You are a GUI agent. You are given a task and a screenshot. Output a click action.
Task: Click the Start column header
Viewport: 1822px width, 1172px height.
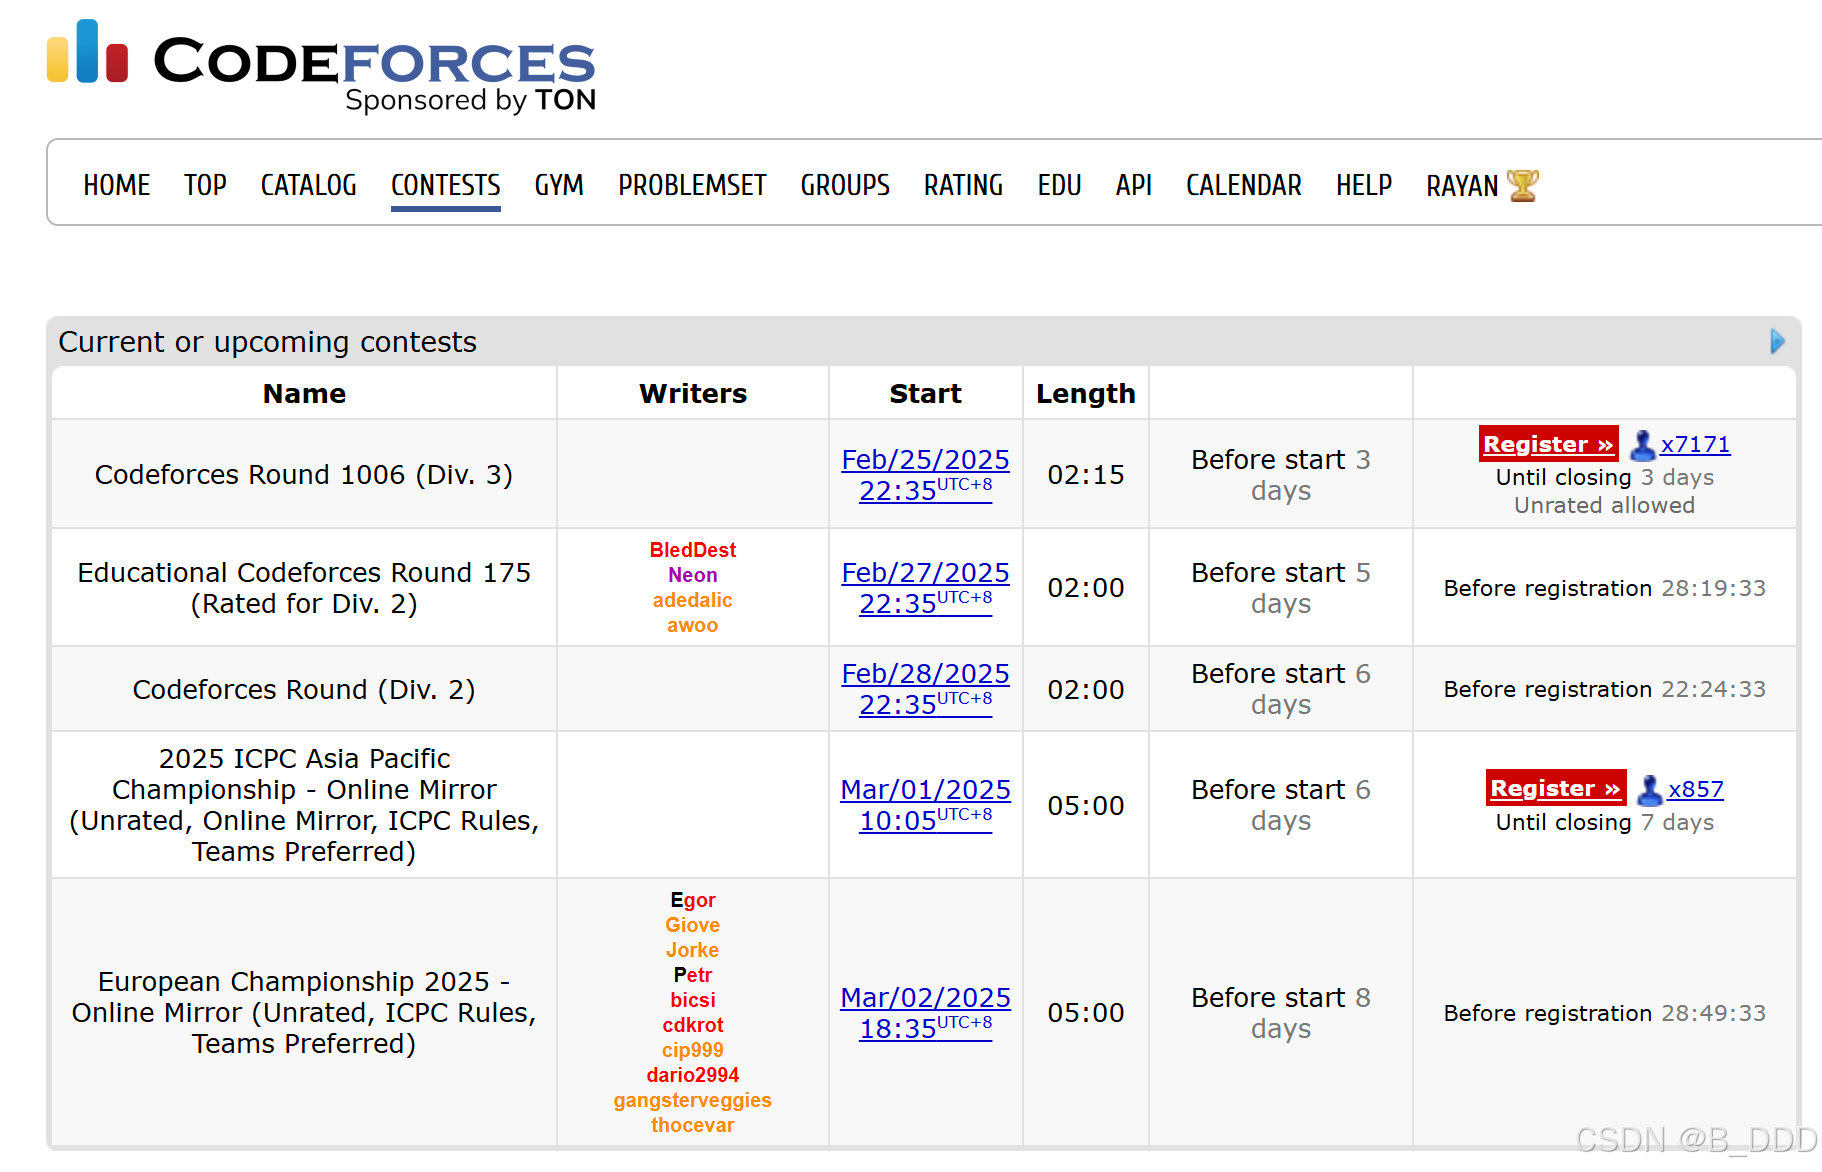(925, 393)
